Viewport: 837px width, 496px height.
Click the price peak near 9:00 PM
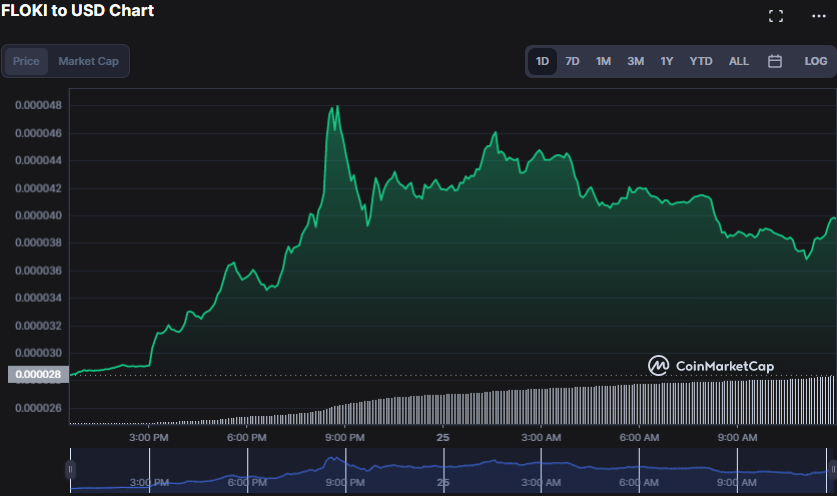337,107
